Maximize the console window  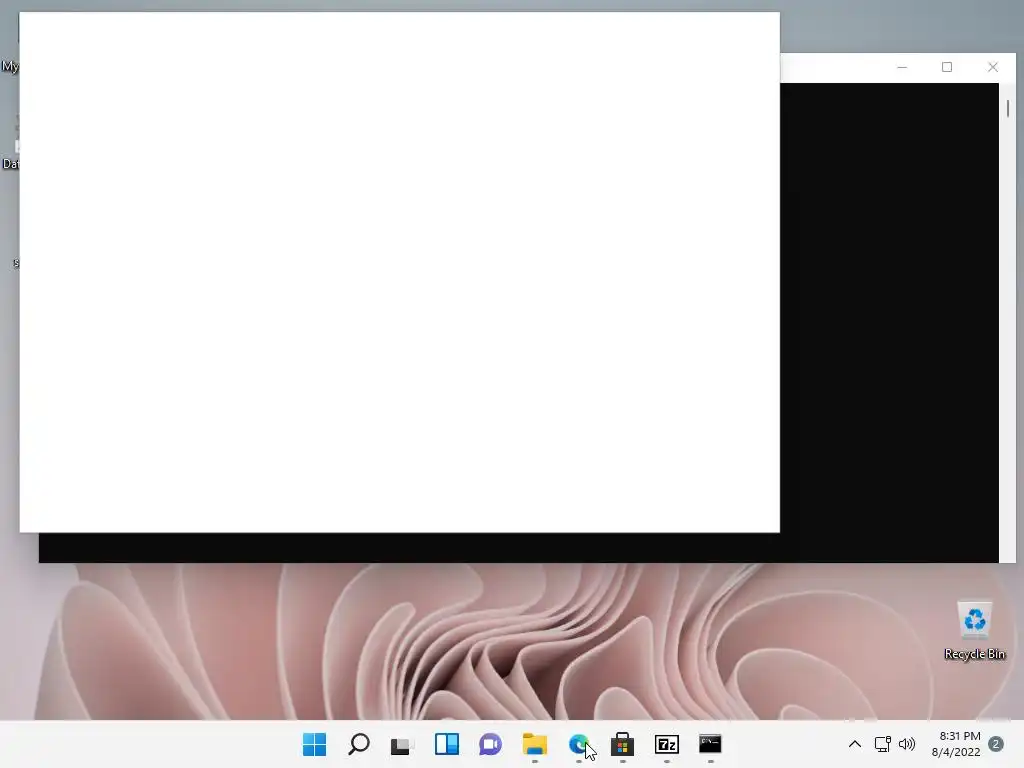point(947,67)
